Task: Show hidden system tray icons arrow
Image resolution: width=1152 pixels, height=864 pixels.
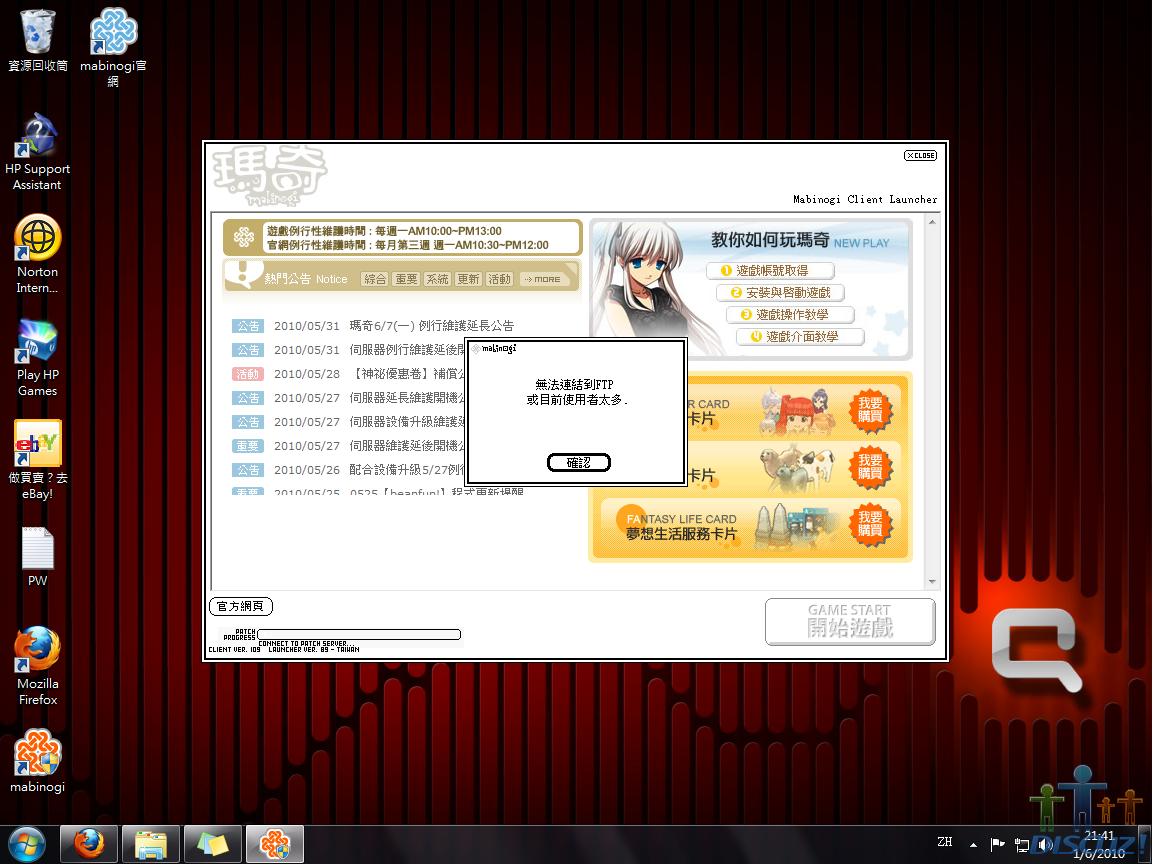Action: [973, 845]
